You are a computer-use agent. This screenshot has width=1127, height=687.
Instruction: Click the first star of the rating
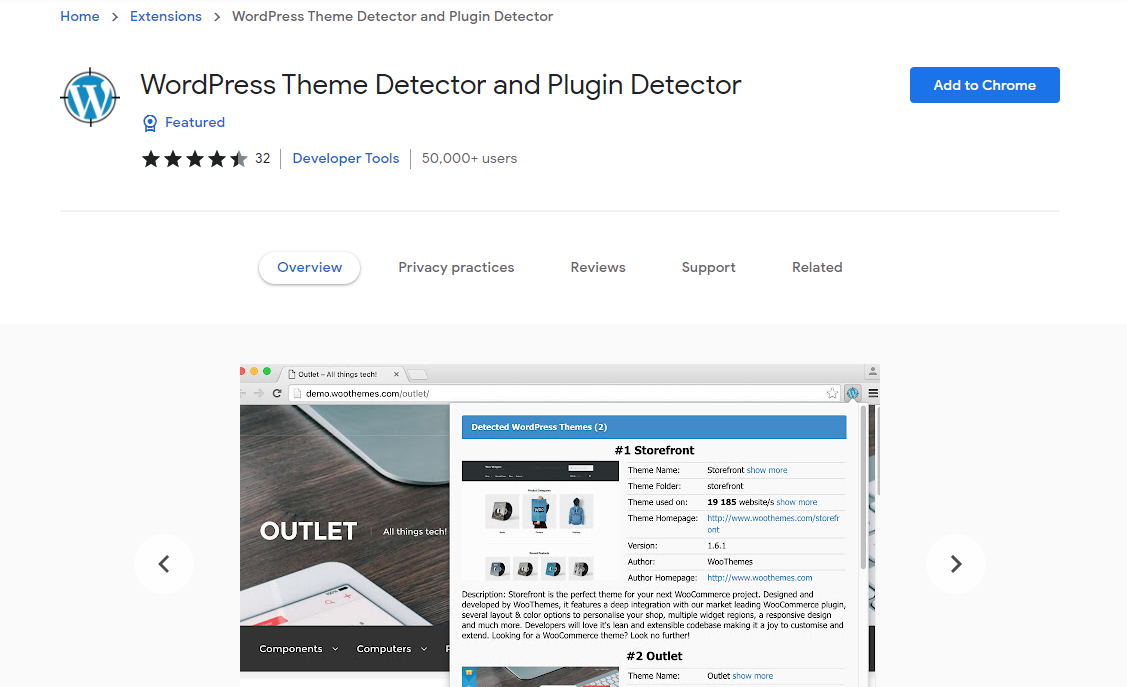pyautogui.click(x=151, y=158)
